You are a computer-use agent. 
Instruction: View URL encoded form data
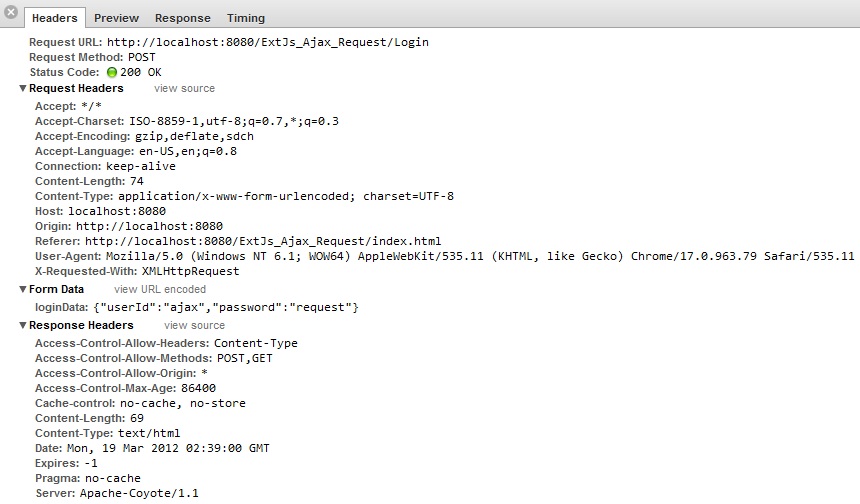(160, 289)
